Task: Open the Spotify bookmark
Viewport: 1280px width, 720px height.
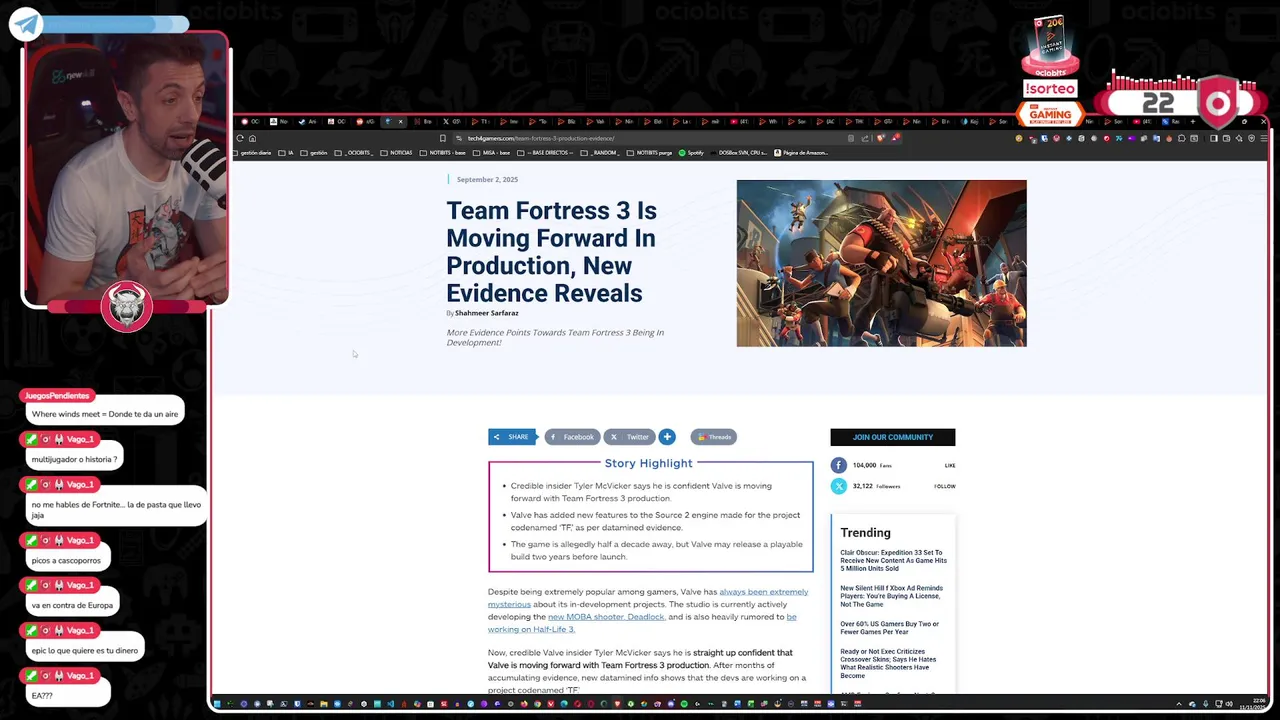Action: [691, 153]
